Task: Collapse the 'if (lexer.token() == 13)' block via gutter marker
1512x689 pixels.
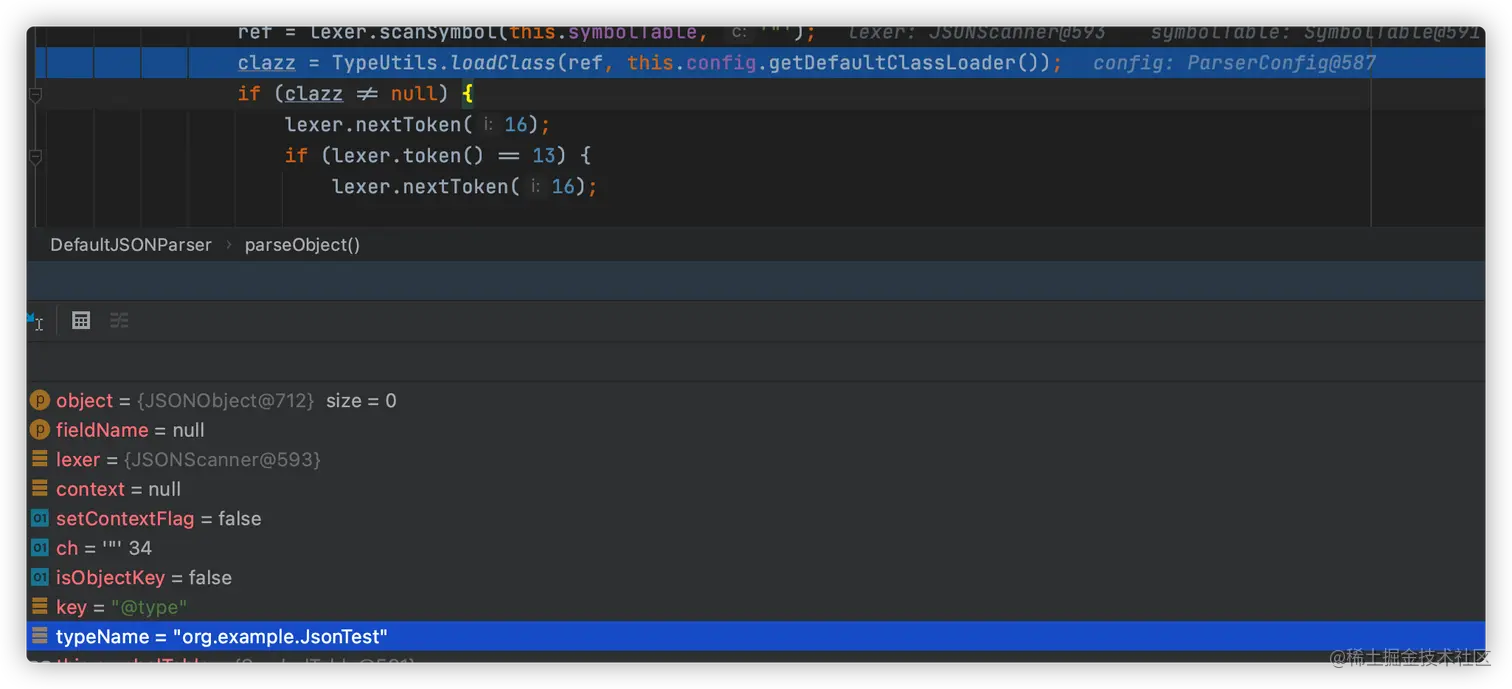Action: click(35, 157)
